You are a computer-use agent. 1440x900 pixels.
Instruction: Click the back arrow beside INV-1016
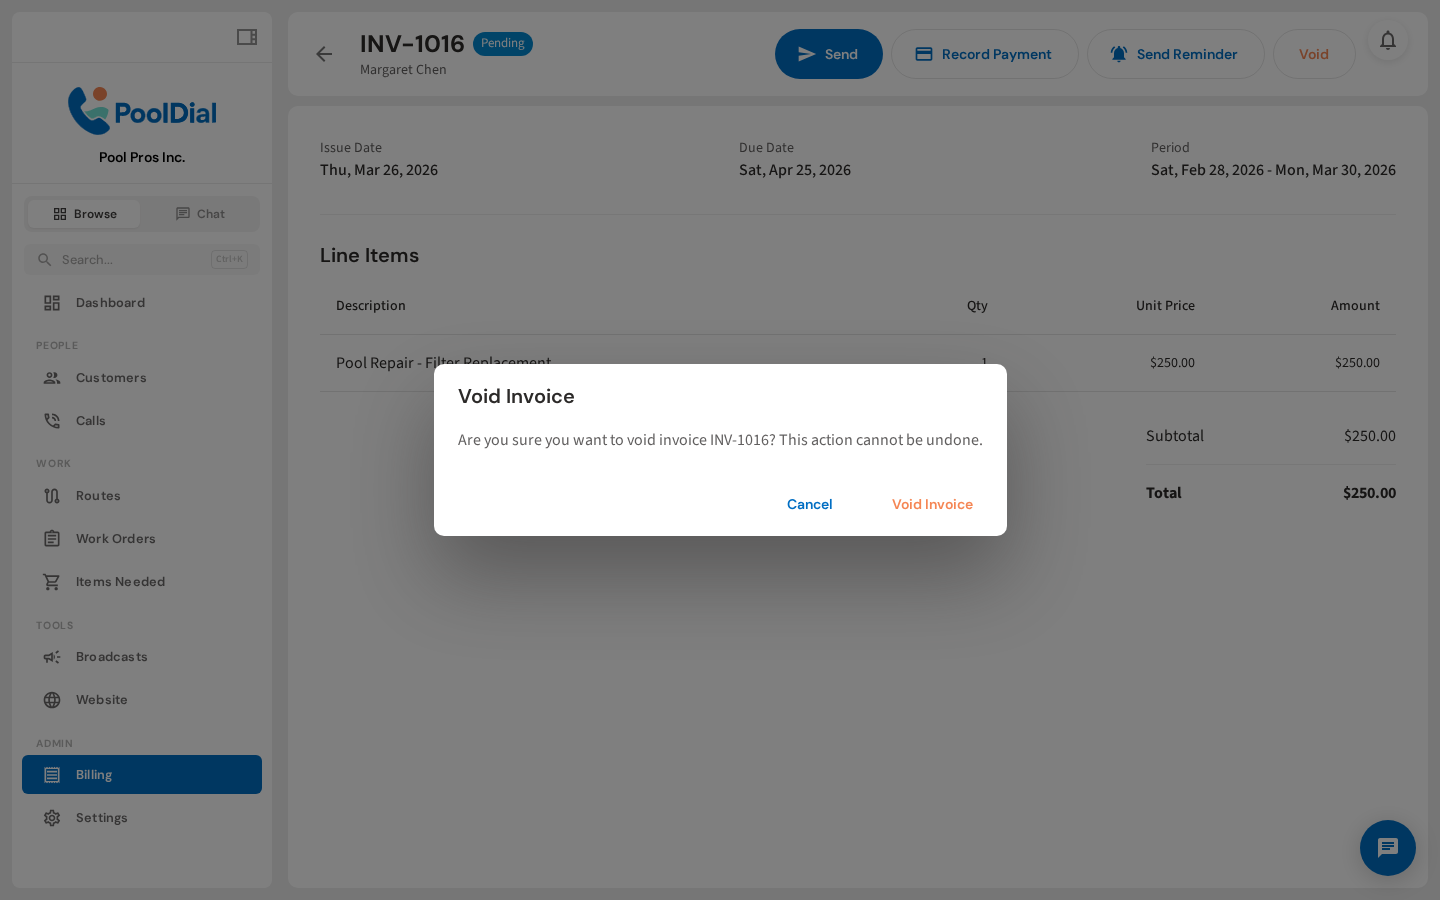324,54
